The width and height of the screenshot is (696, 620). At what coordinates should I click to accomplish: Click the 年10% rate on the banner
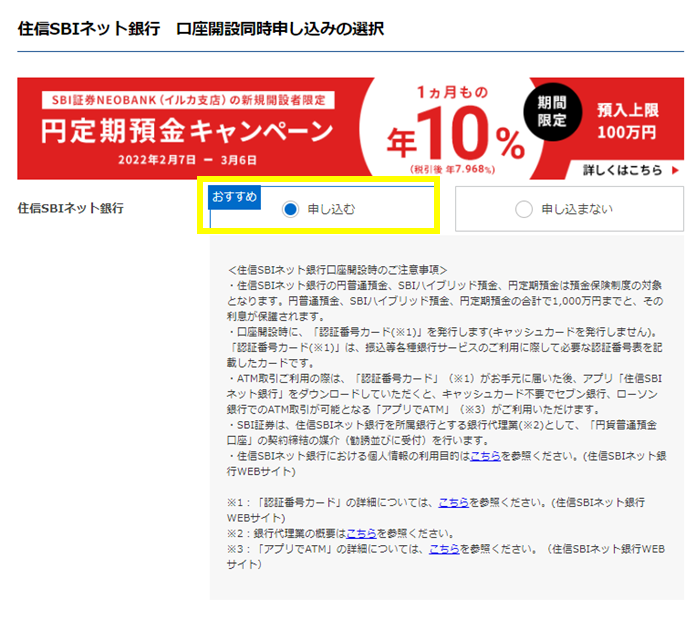pos(456,133)
